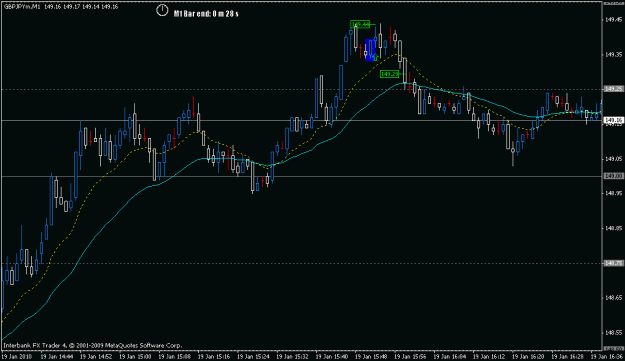Click the green 149.44 price label

click(360, 25)
